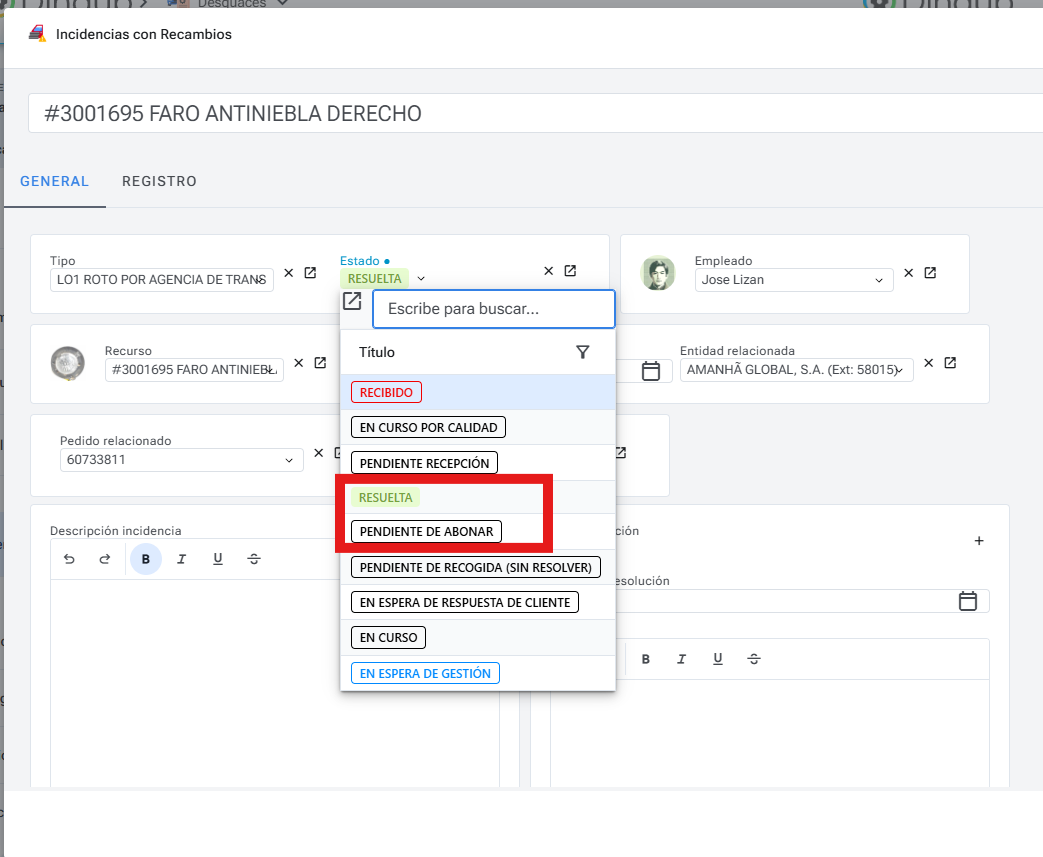
Task: Open Empleado record via external link icon
Action: 930,273
